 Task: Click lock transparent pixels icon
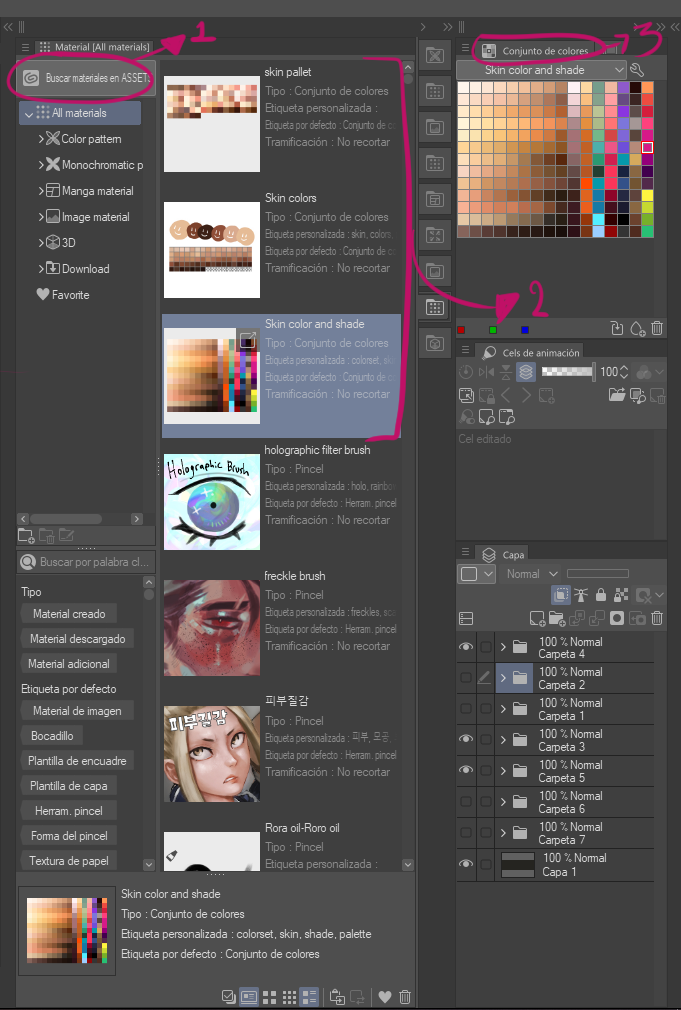[x=621, y=595]
